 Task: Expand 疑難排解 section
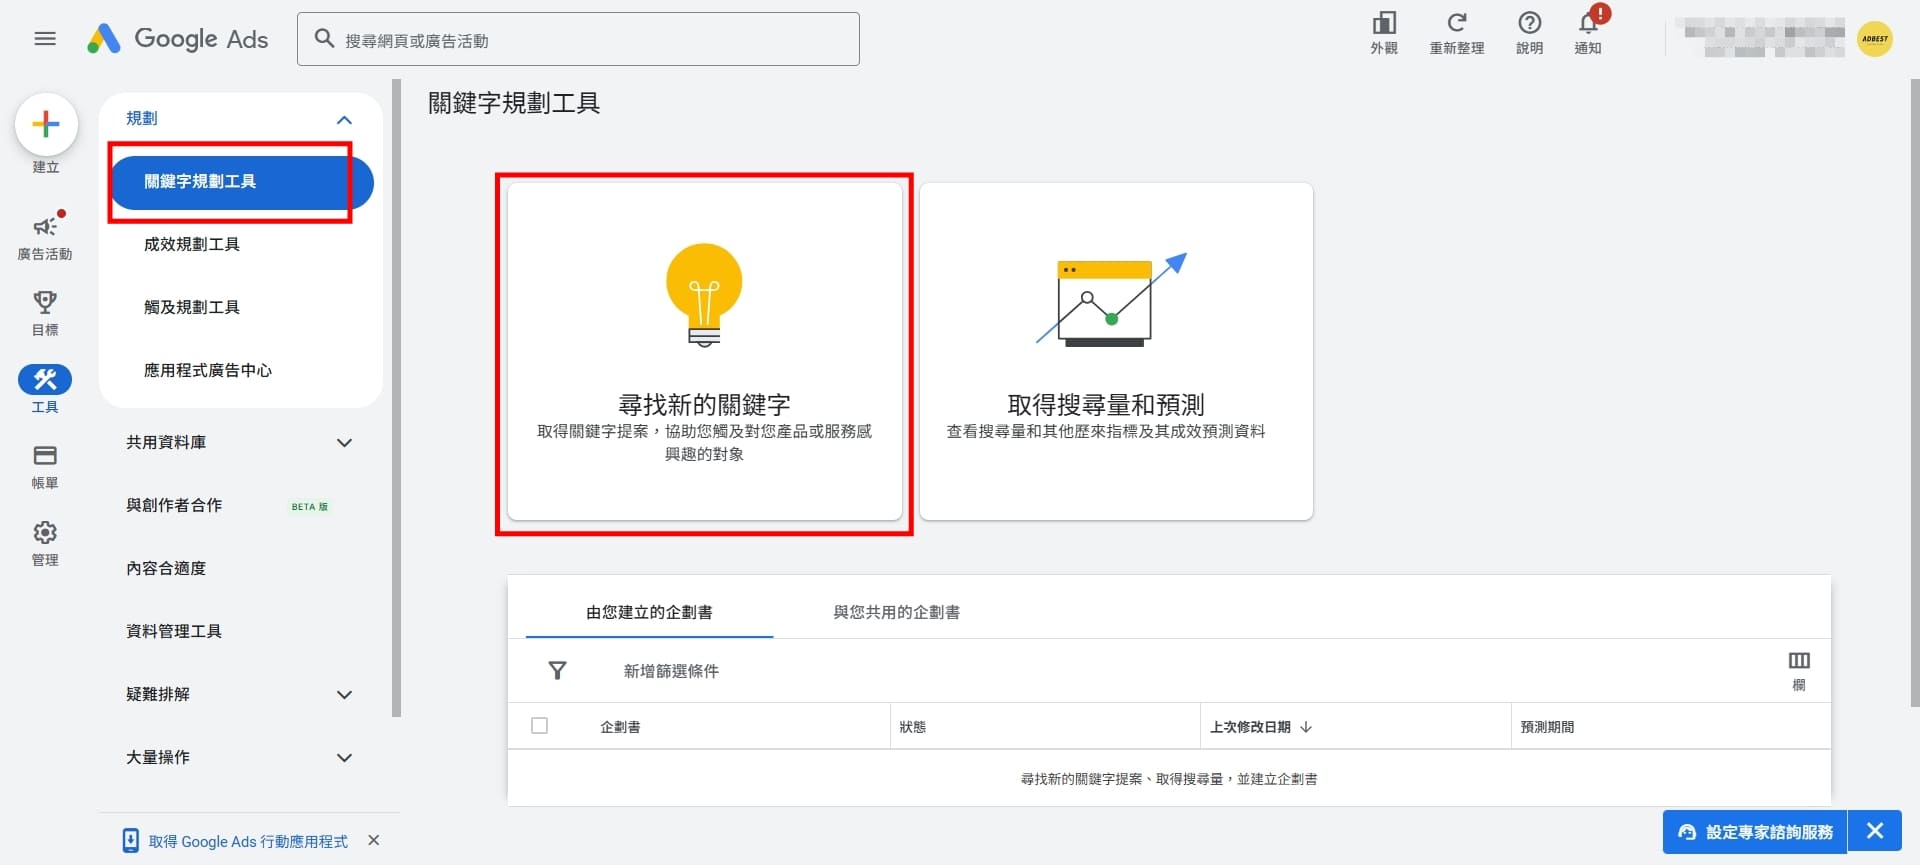[x=344, y=695]
